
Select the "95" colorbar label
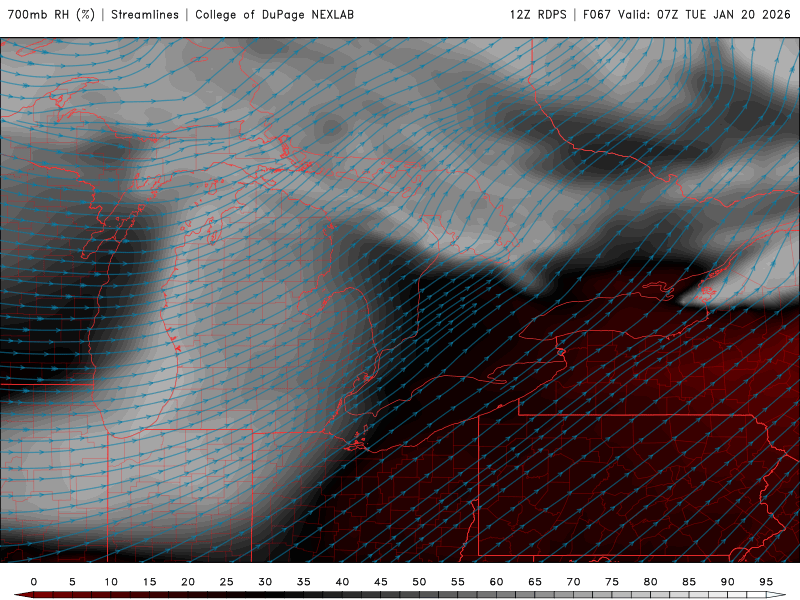pyautogui.click(x=766, y=582)
